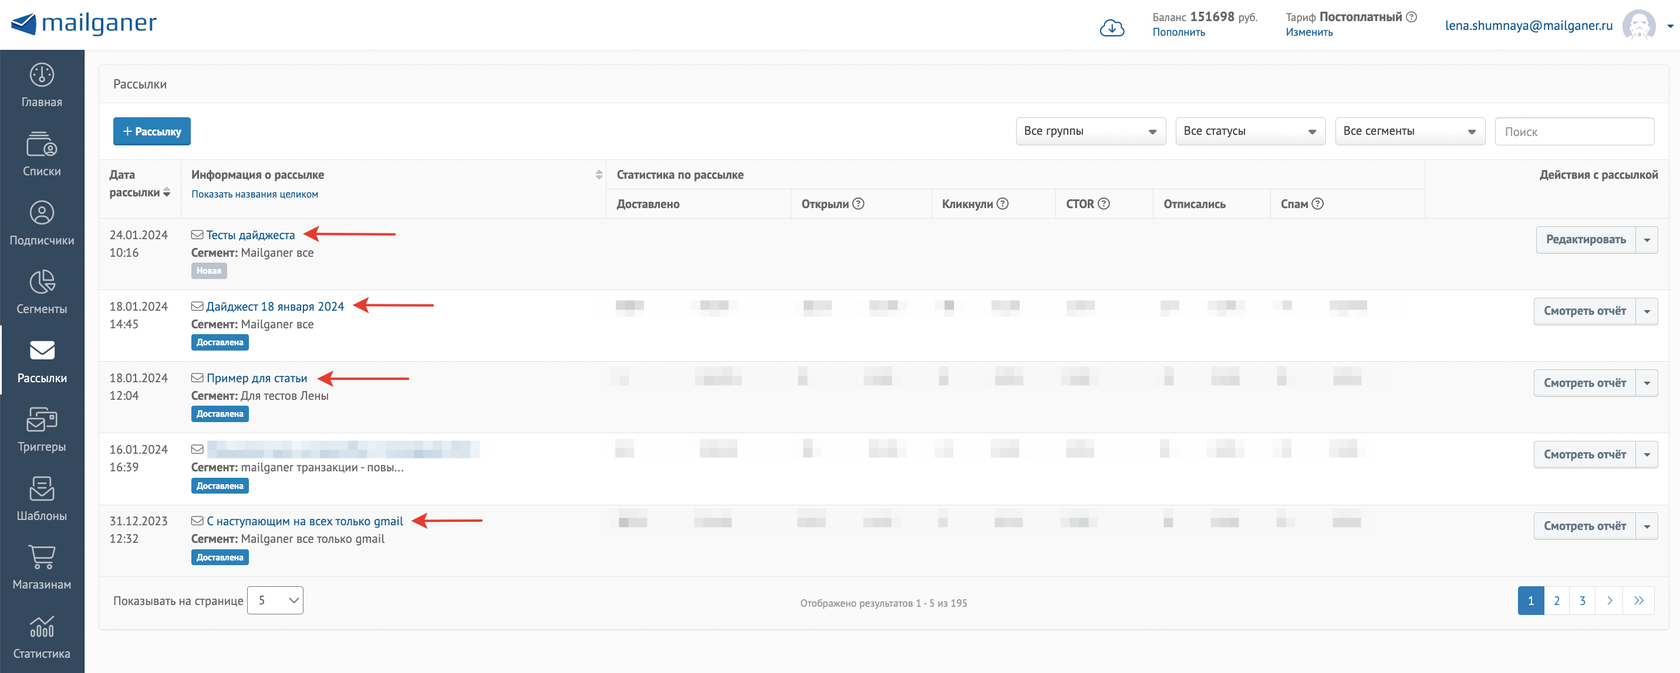
Task: Go to next page arrow
Action: coord(1609,601)
